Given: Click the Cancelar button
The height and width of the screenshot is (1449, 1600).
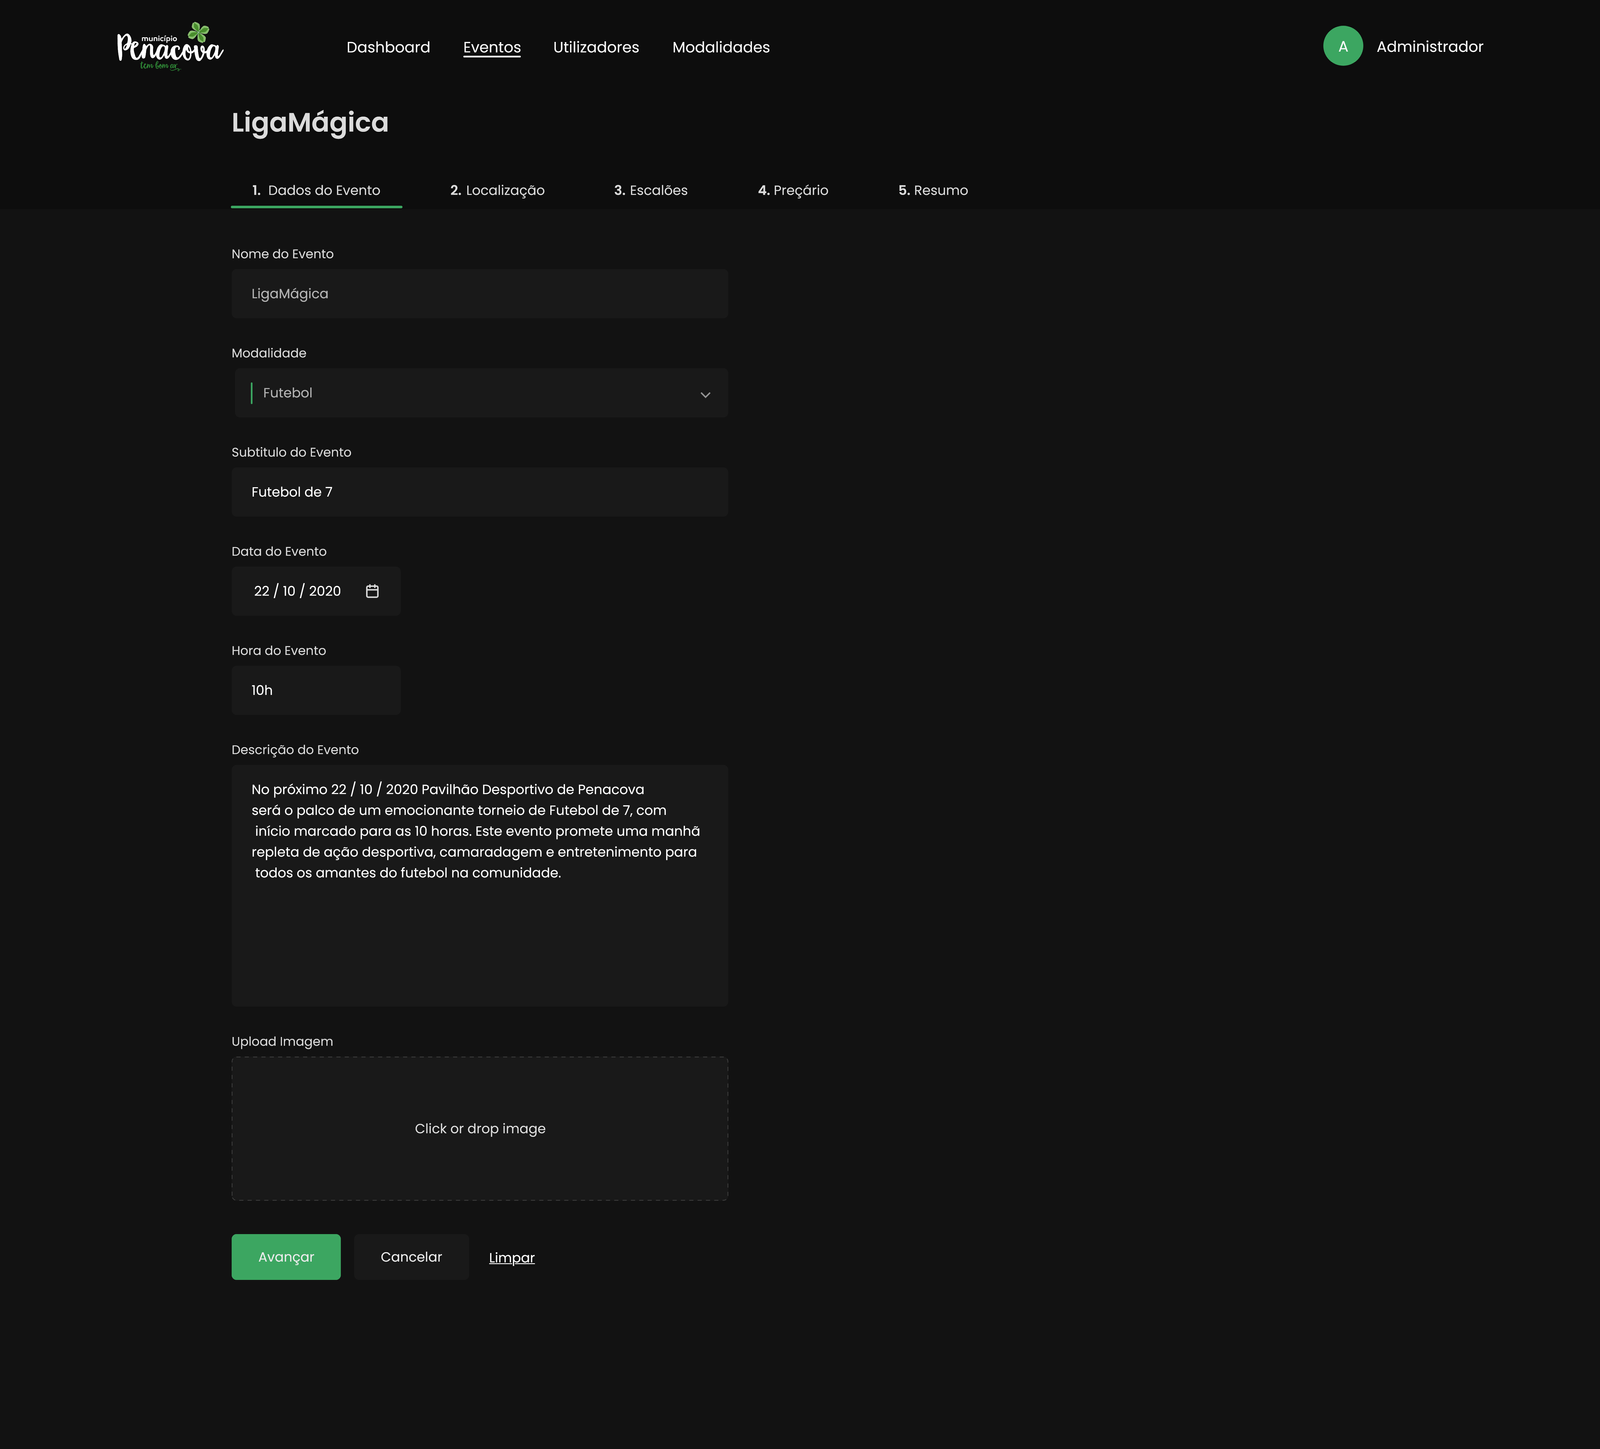Looking at the screenshot, I should (x=411, y=1257).
